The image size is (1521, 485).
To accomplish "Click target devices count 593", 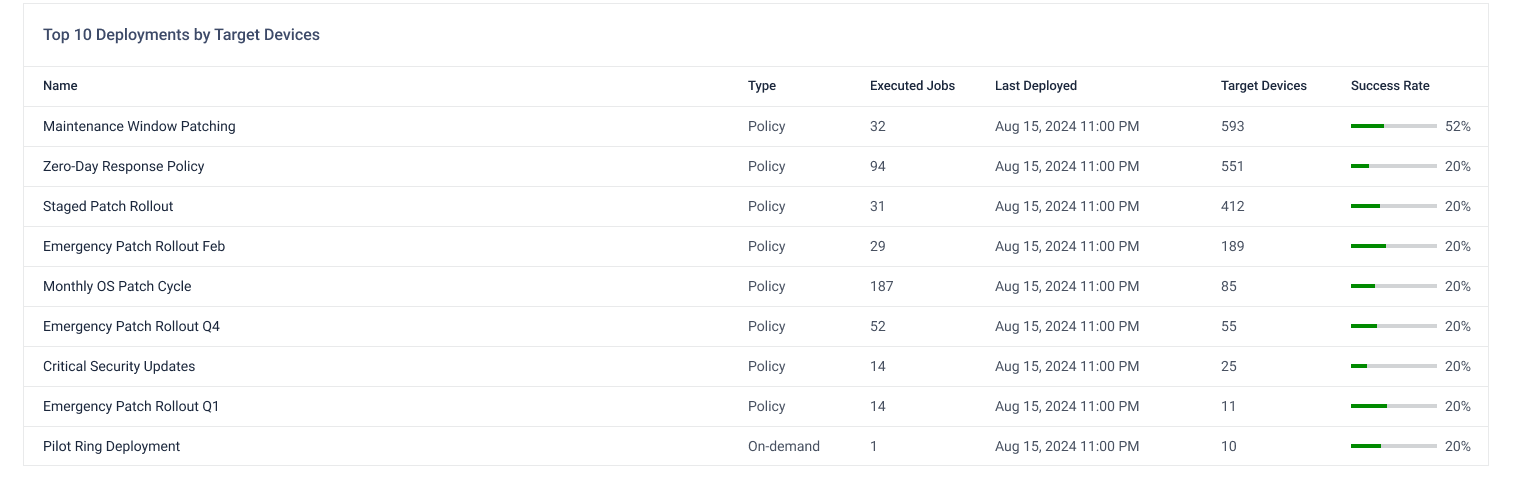I will pyautogui.click(x=1232, y=127).
